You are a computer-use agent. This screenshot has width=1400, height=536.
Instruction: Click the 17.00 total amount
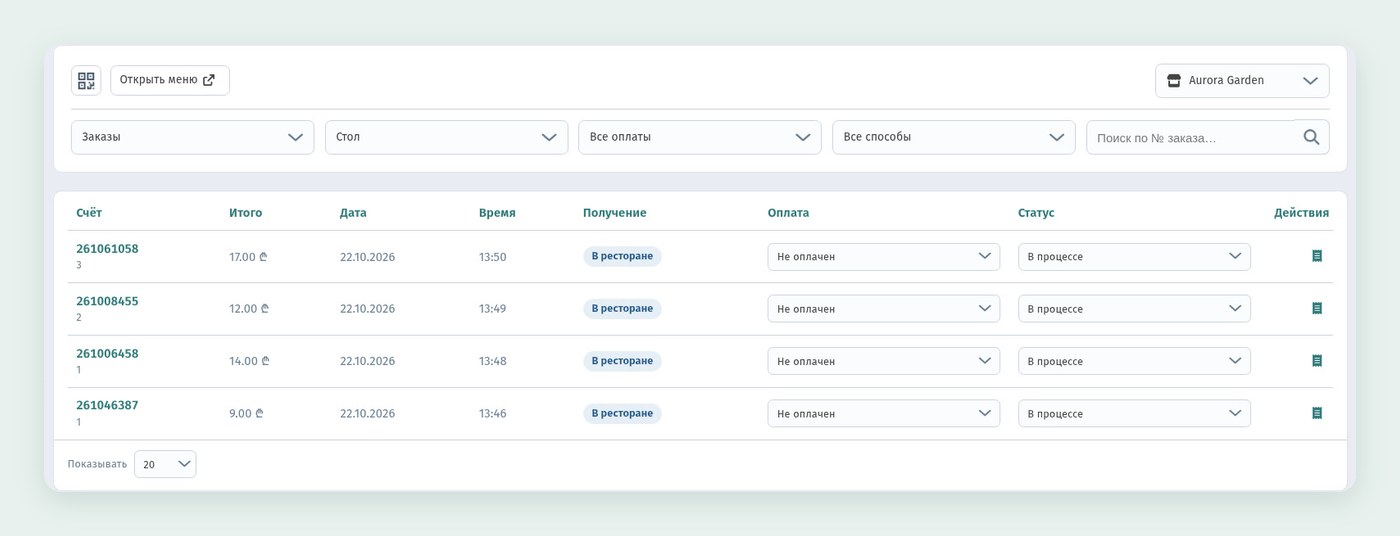(248, 257)
